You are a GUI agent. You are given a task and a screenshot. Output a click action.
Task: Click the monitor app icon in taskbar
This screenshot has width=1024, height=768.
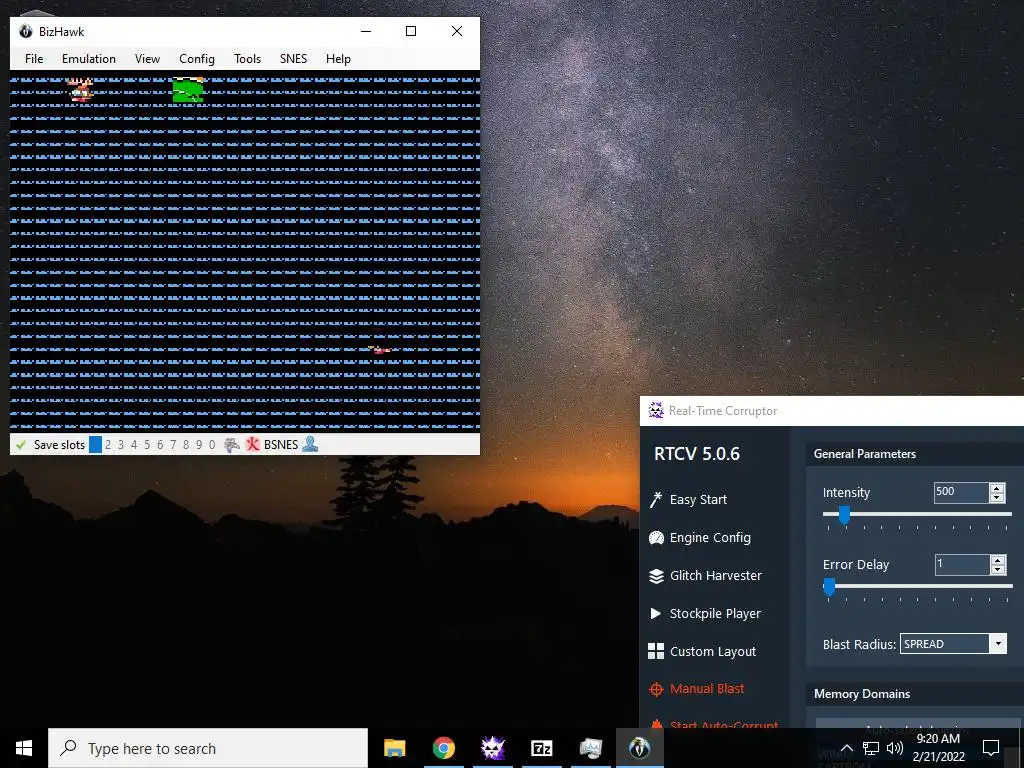[x=590, y=748]
